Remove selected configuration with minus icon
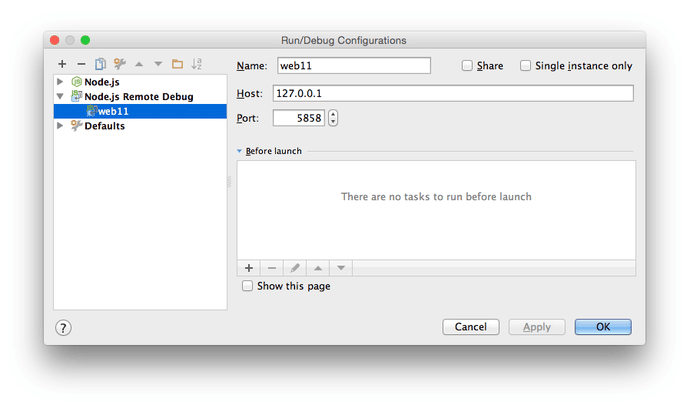This screenshot has height=402, width=700. (81, 64)
